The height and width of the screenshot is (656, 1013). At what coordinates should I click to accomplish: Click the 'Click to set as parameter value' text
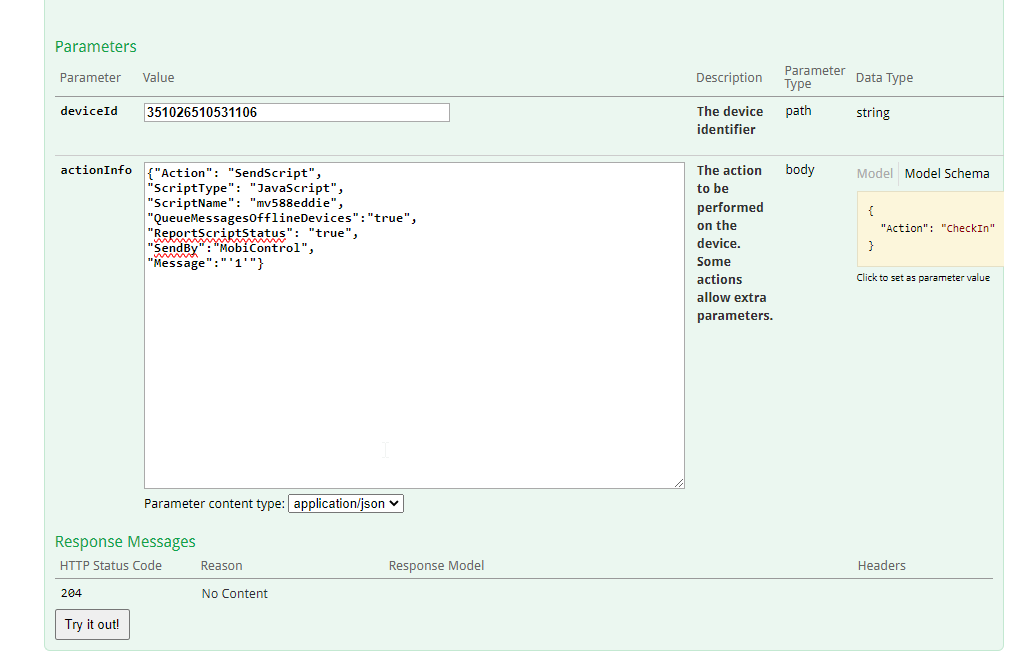(x=922, y=278)
